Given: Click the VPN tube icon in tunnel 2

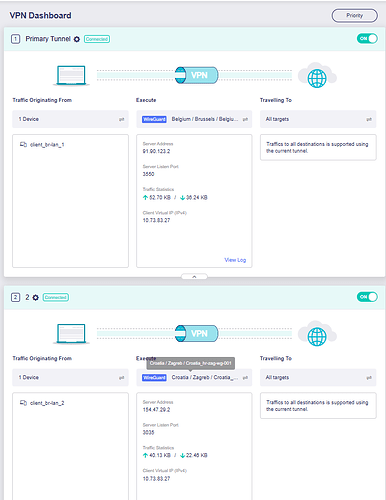Looking at the screenshot, I should click(x=197, y=333).
